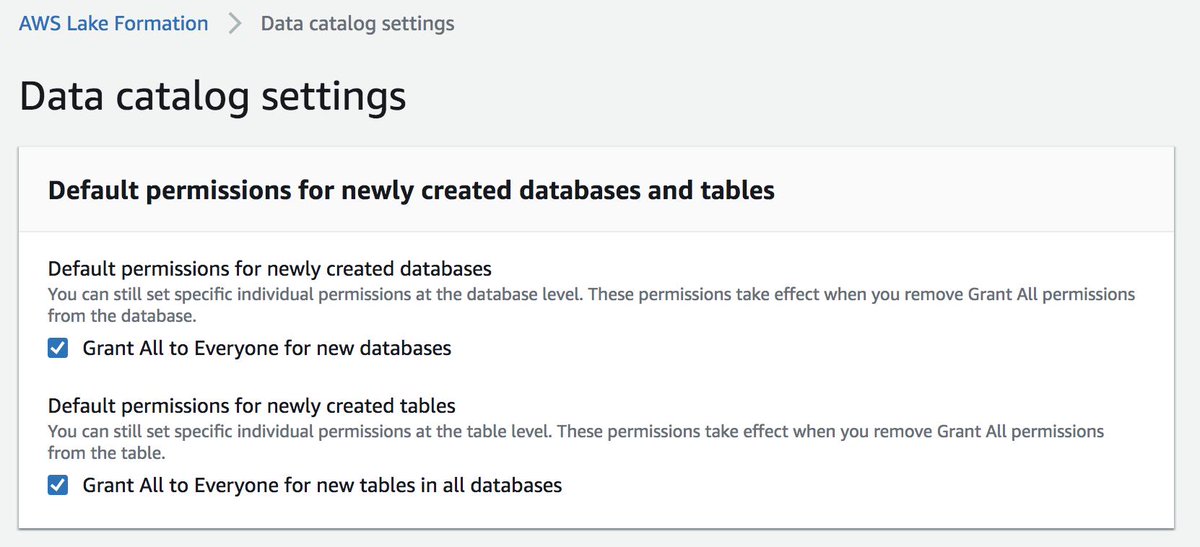Click the 'Grant All to Everyone for new databases' label
Screen dimensions: 1200x547
[267, 349]
